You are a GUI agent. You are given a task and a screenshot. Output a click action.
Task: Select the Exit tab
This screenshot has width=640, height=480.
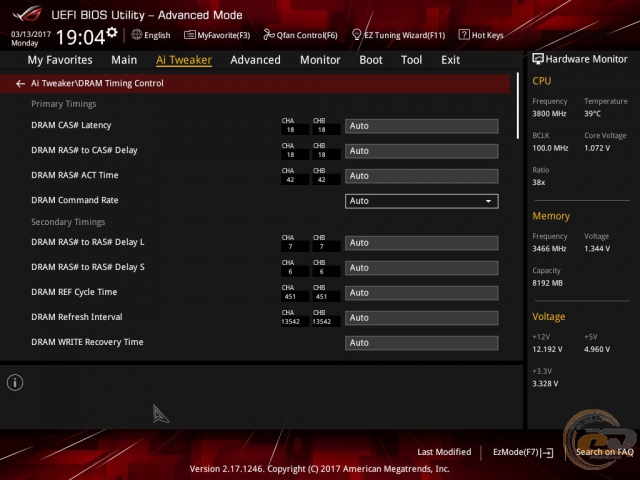tap(450, 60)
